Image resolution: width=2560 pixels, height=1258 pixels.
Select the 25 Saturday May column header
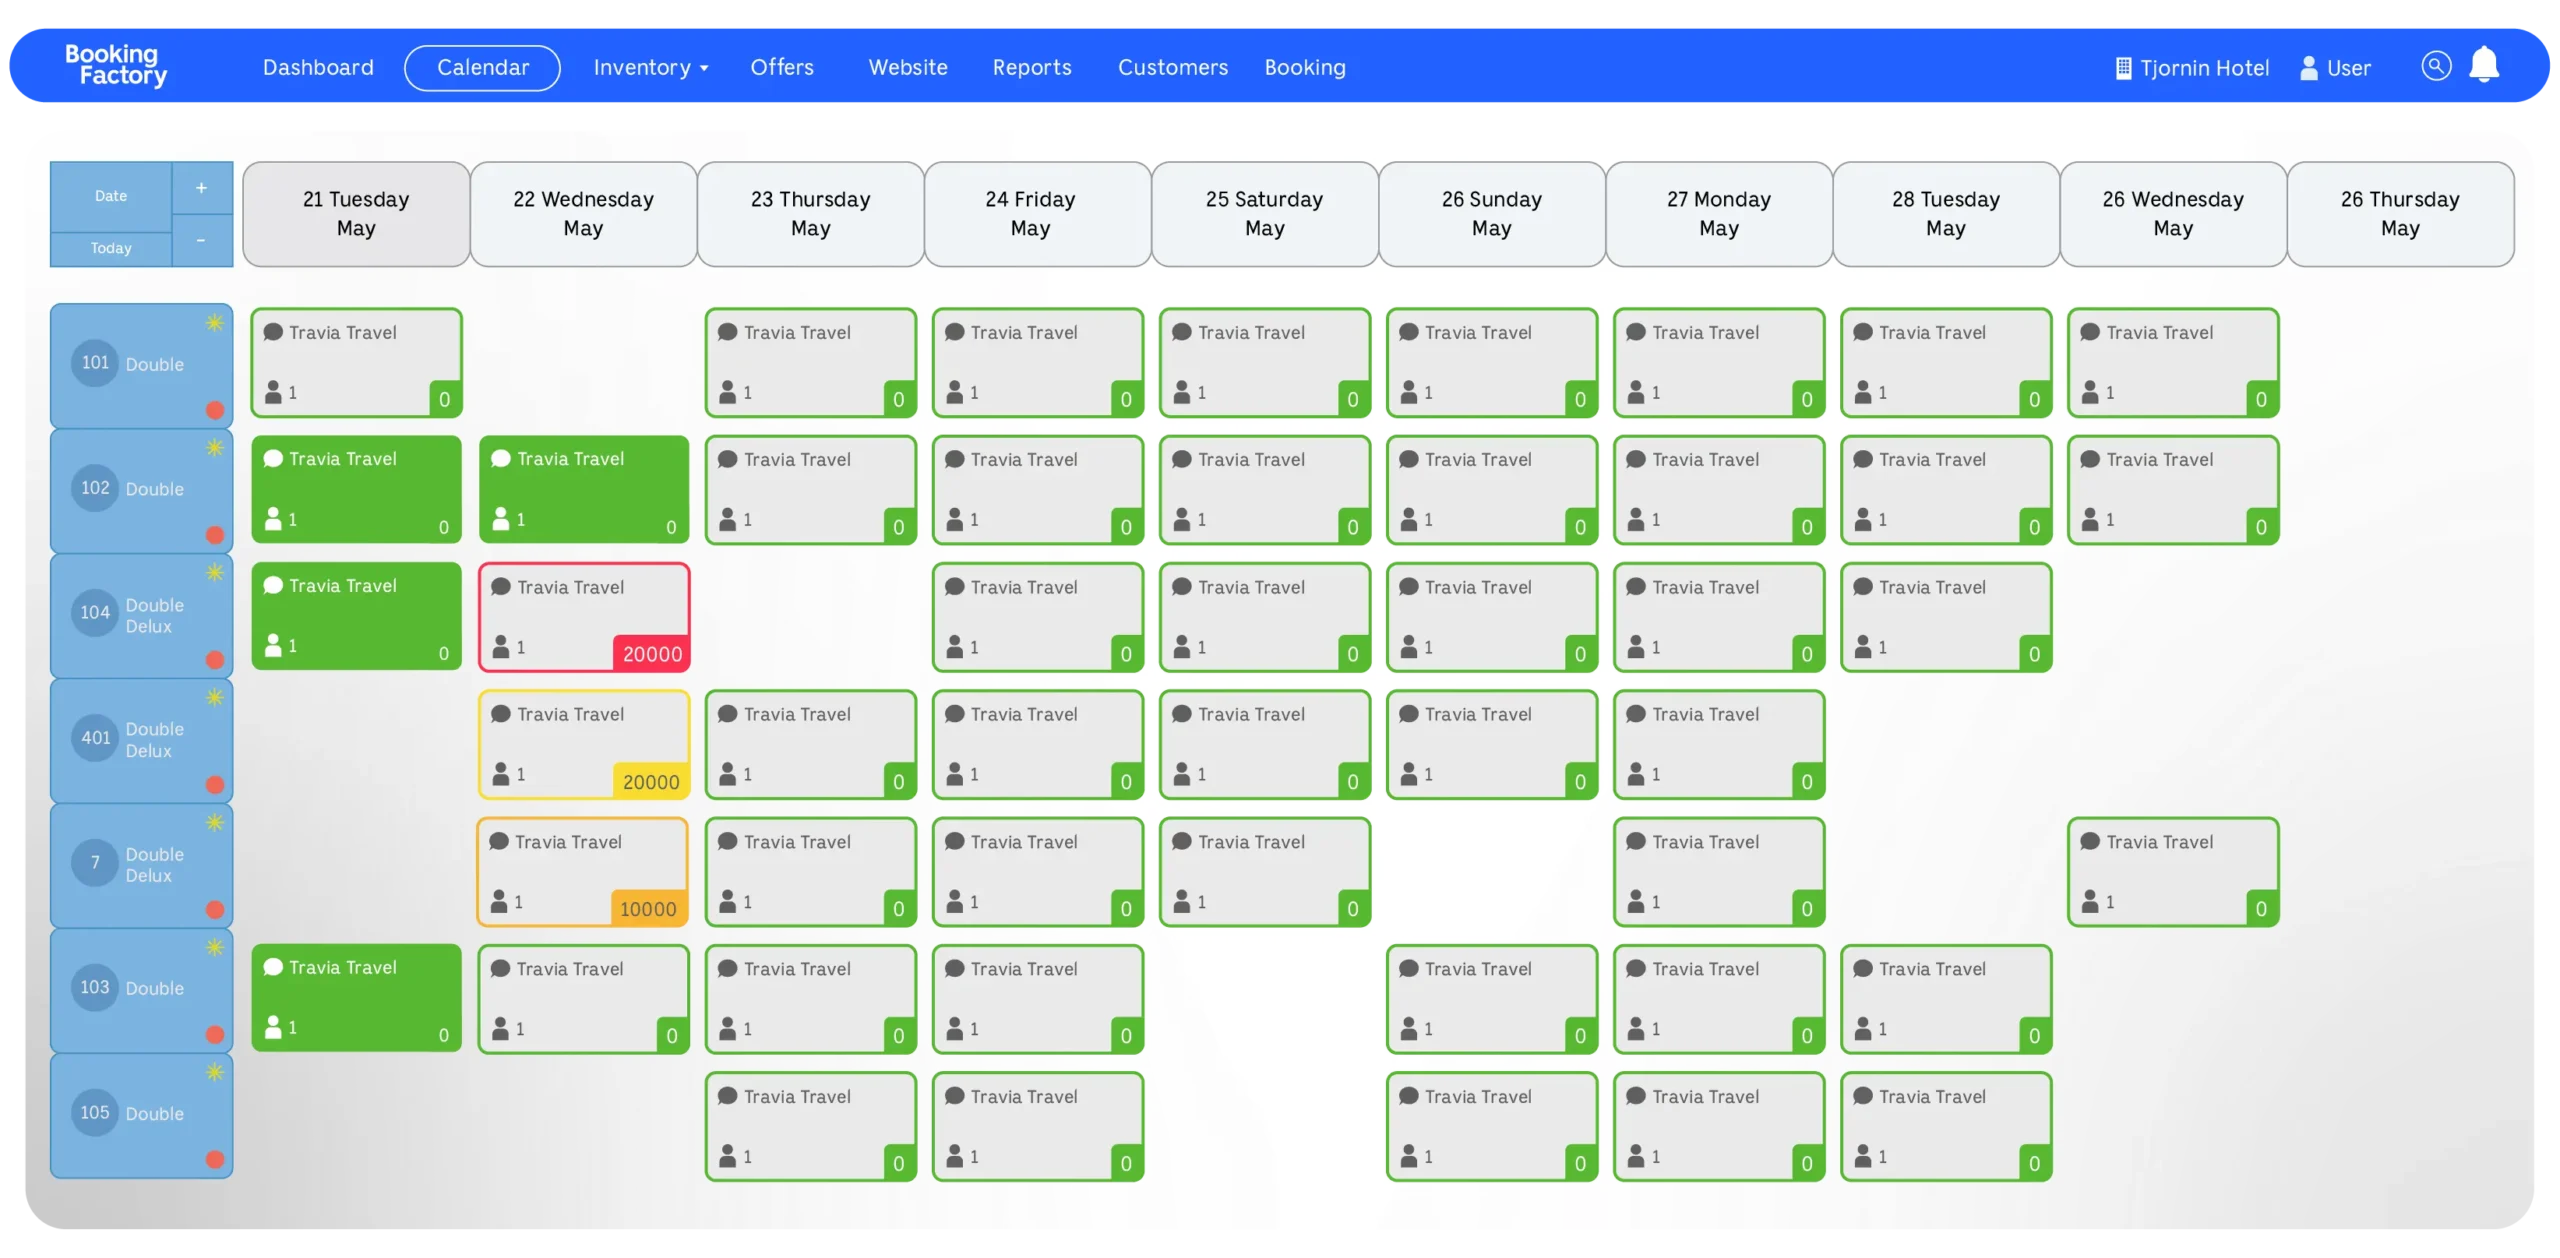pyautogui.click(x=1264, y=214)
